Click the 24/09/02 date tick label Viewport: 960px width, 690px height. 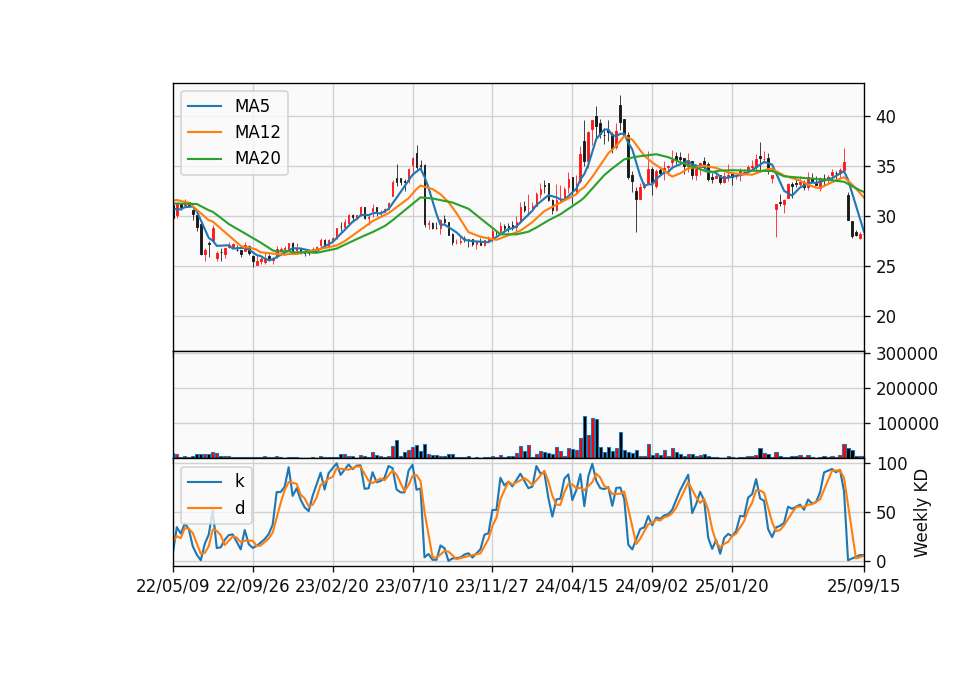[x=651, y=586]
